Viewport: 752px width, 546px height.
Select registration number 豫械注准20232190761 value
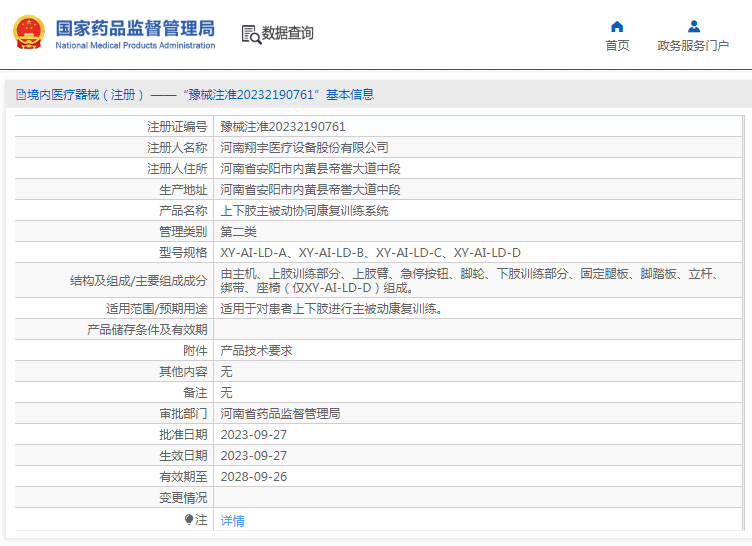pyautogui.click(x=283, y=127)
